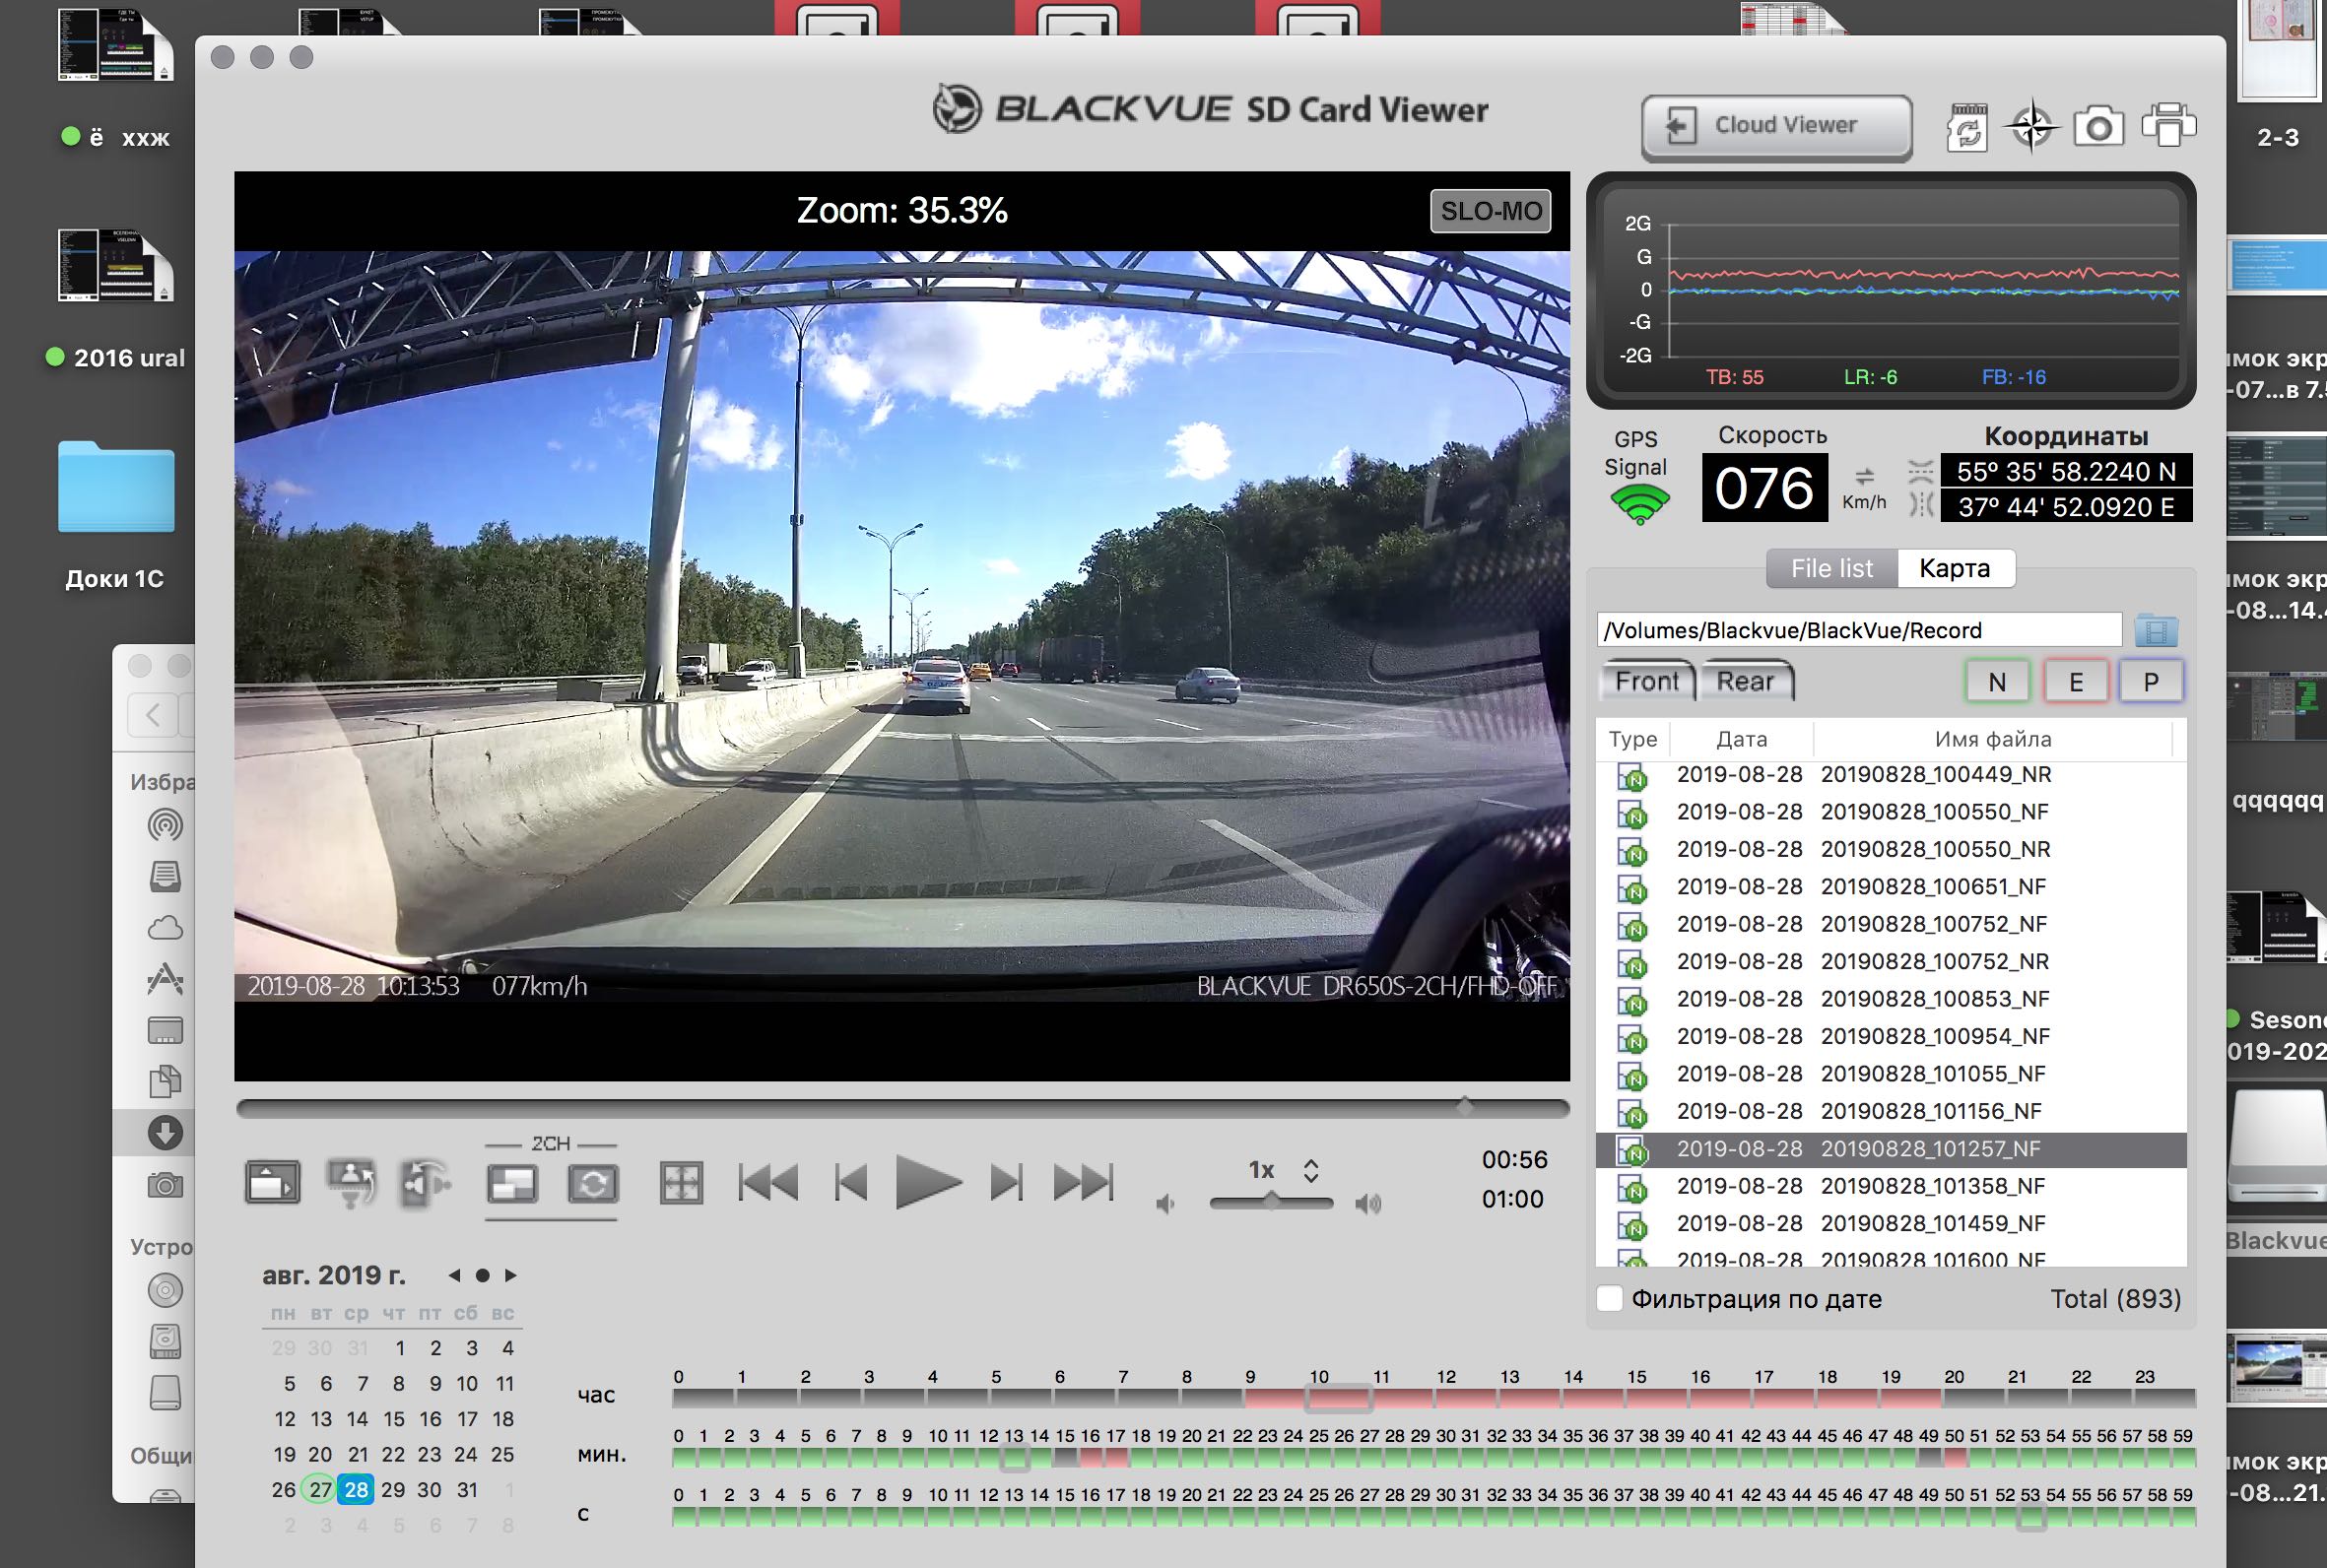Toggle the P parking recordings filter

coord(2151,682)
